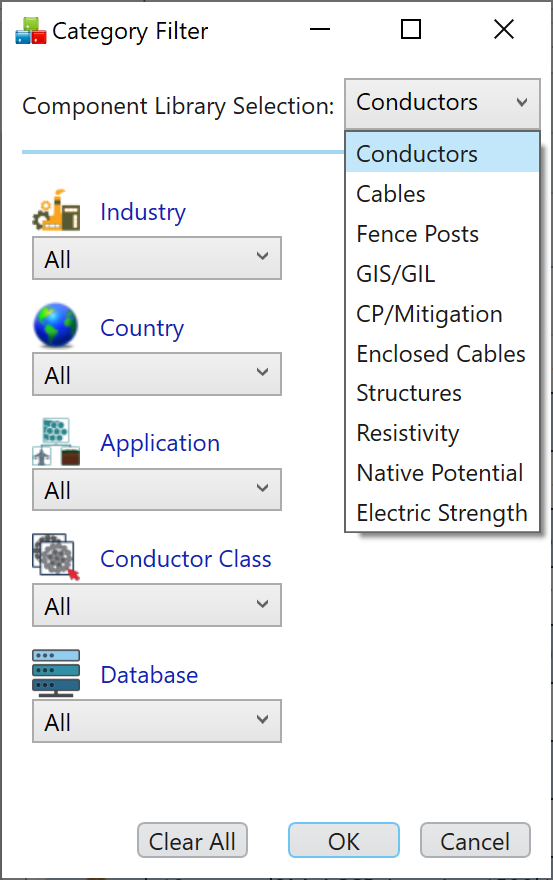Image resolution: width=553 pixels, height=880 pixels.
Task: Open the Application filter dropdown
Action: pos(157,490)
